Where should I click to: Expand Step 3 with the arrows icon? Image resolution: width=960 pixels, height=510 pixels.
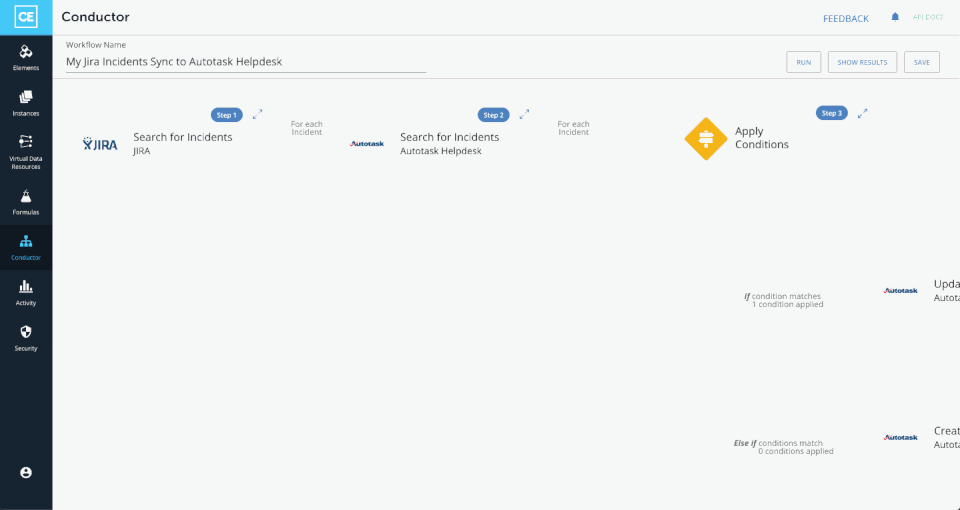click(x=863, y=113)
